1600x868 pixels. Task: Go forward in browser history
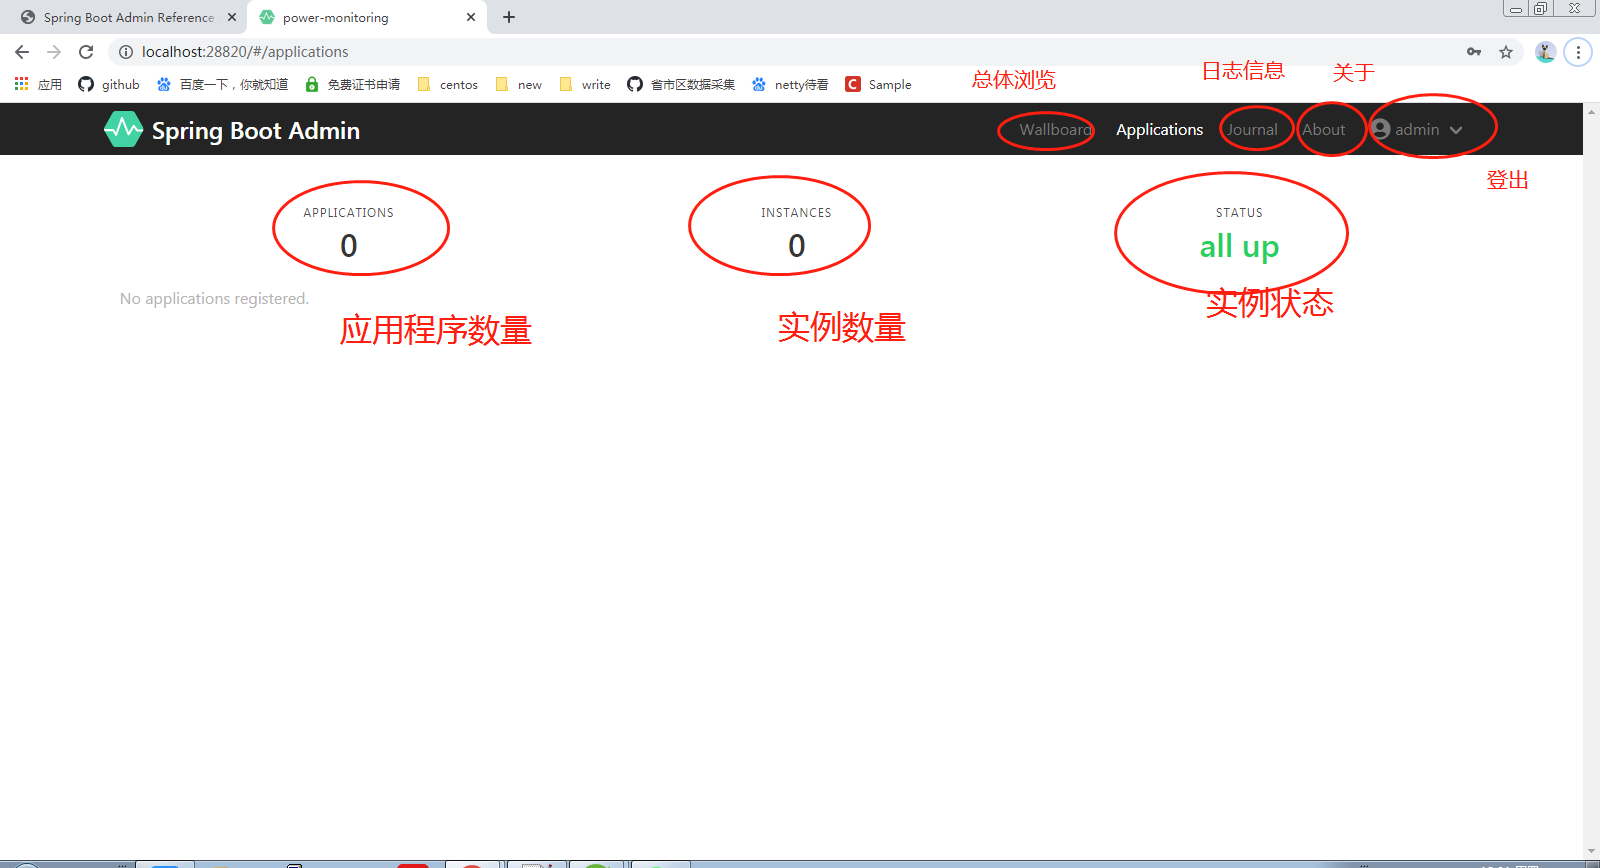(54, 52)
